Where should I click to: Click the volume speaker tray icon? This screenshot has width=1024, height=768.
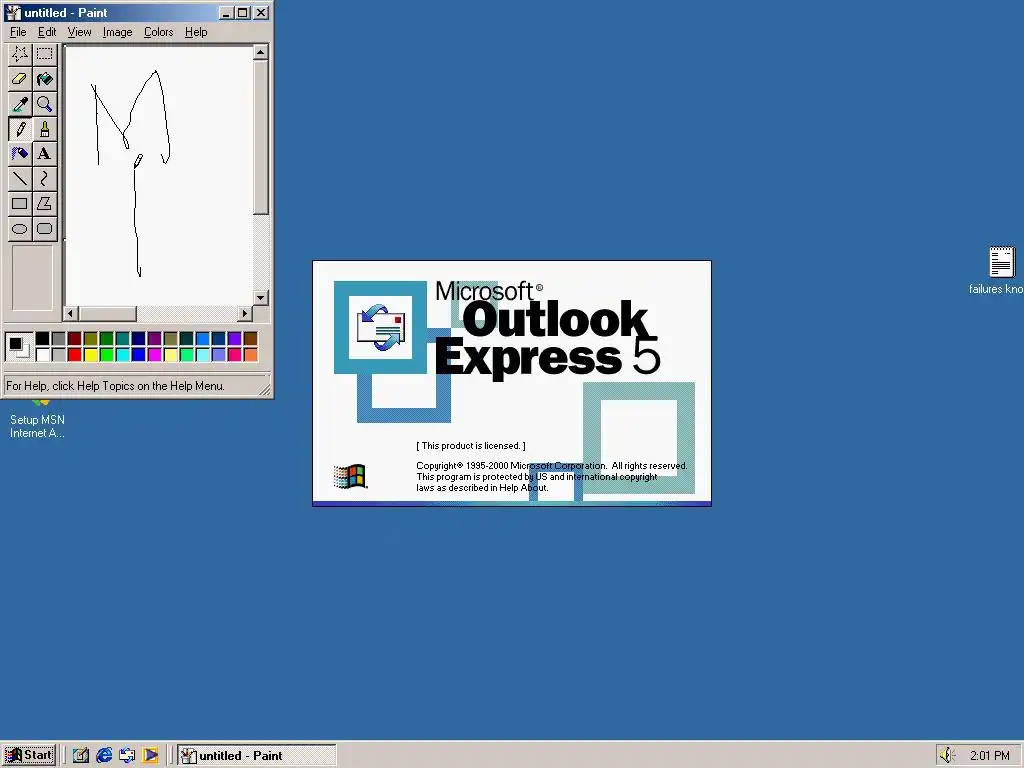948,756
